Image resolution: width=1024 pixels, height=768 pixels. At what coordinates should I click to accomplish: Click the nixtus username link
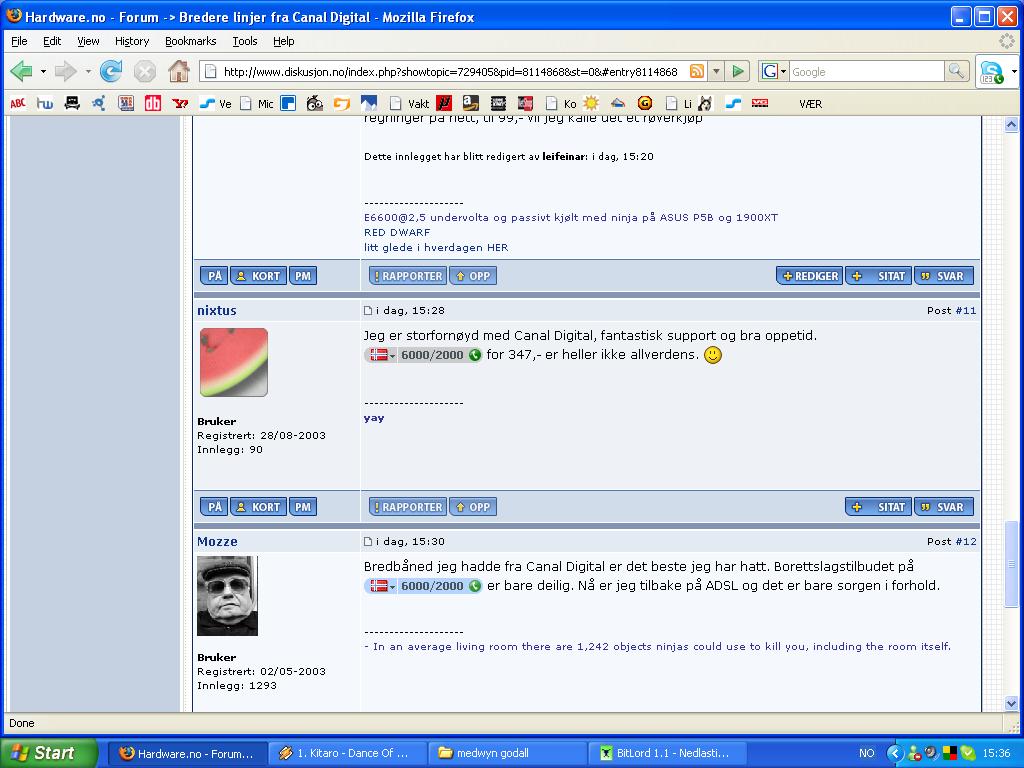pyautogui.click(x=217, y=311)
